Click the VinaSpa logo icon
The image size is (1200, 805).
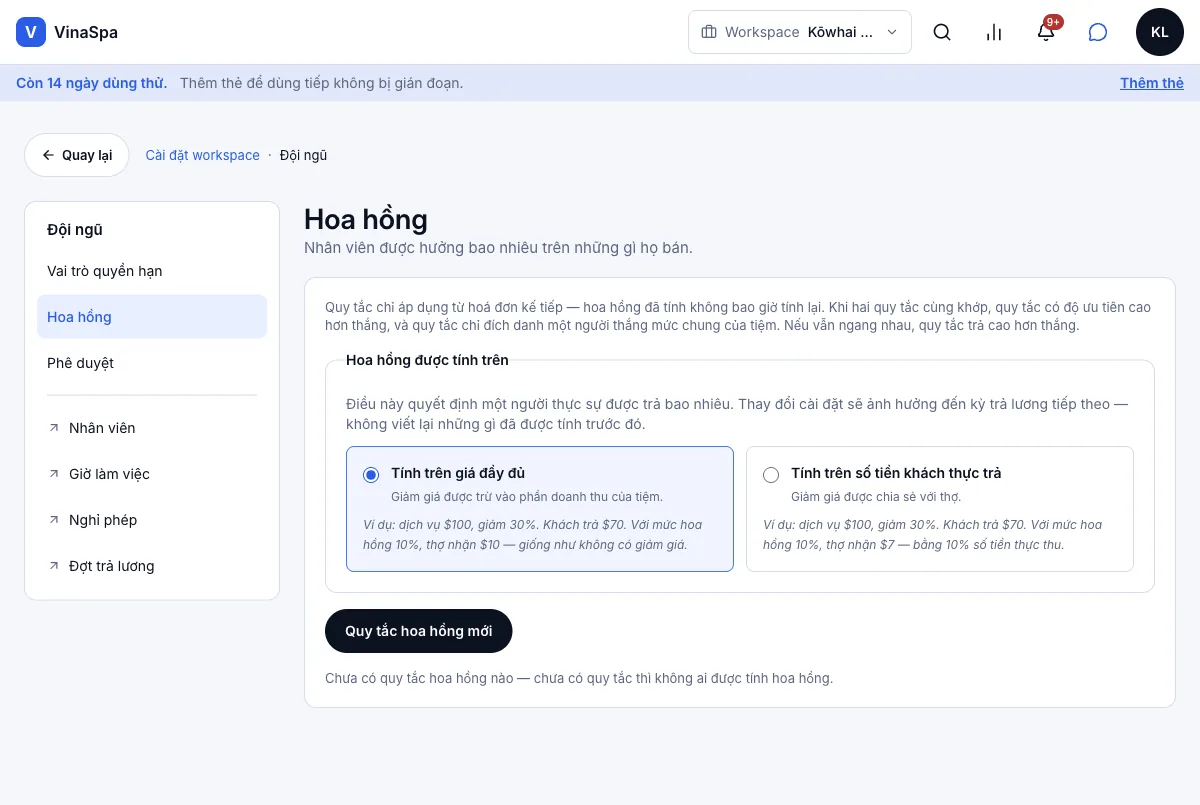pos(31,32)
